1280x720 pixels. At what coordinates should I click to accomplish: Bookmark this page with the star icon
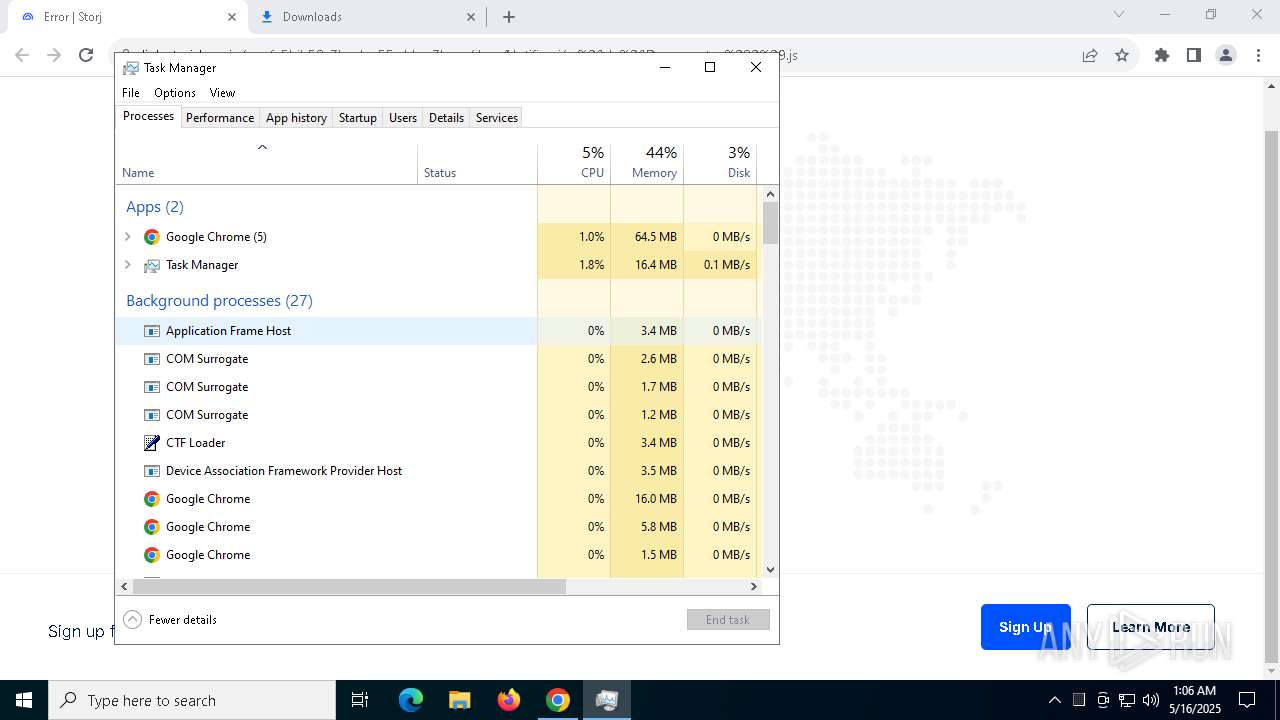pyautogui.click(x=1122, y=55)
